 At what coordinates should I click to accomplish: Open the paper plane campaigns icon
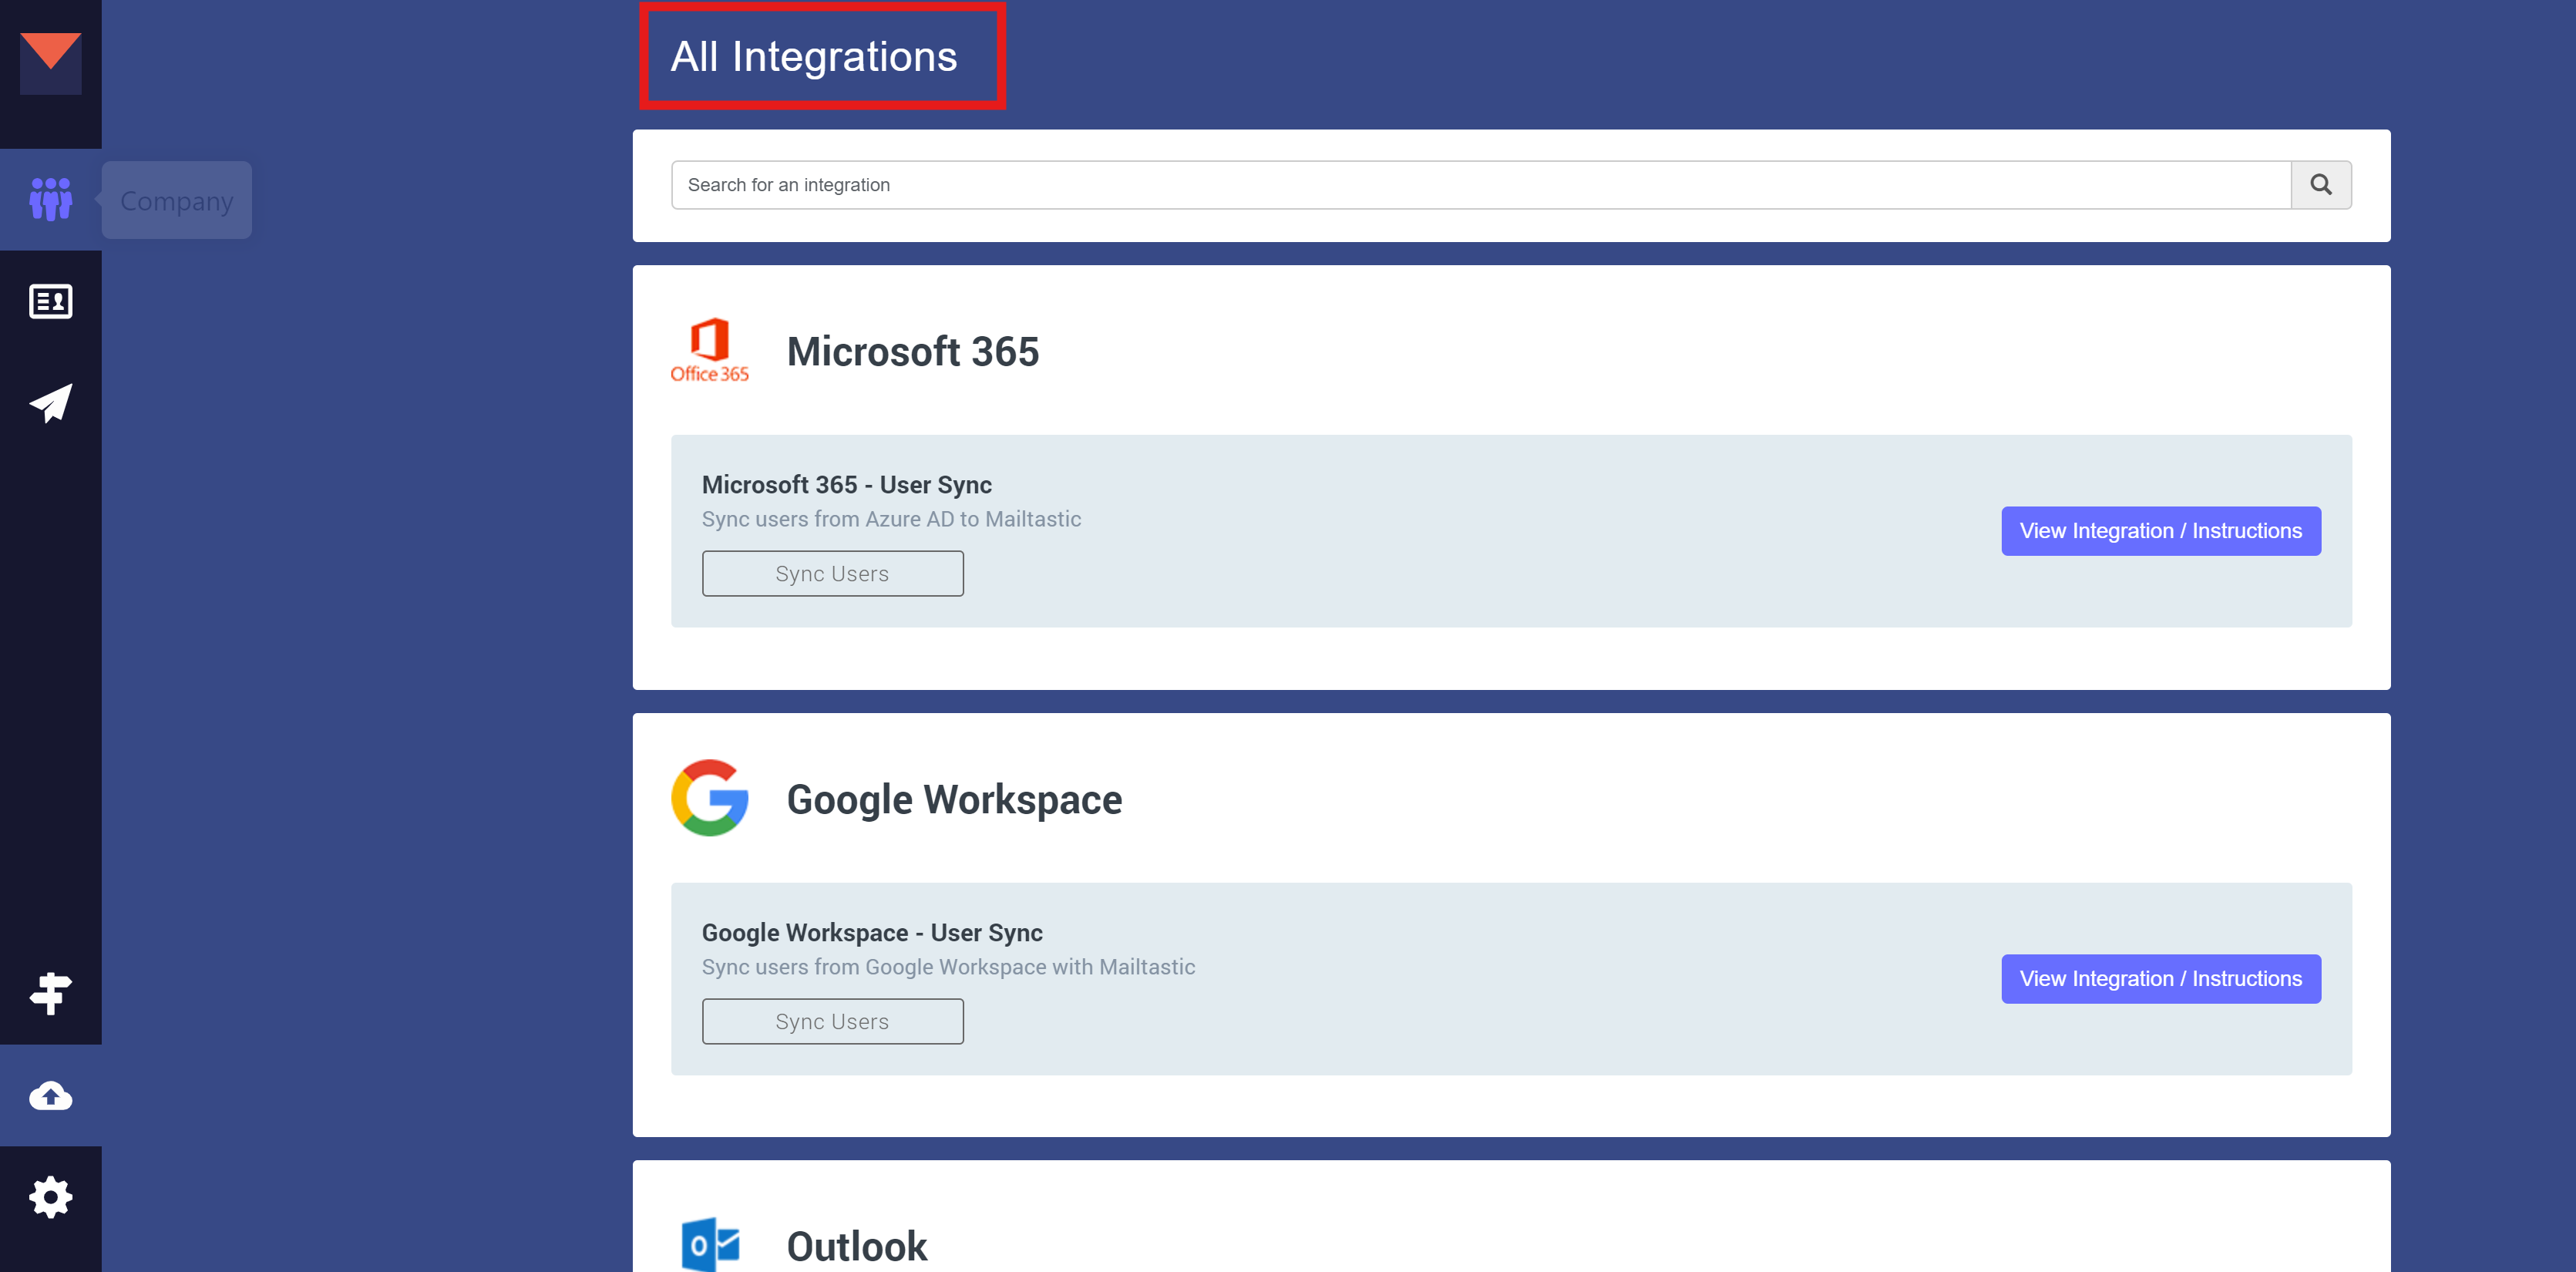coord(50,402)
